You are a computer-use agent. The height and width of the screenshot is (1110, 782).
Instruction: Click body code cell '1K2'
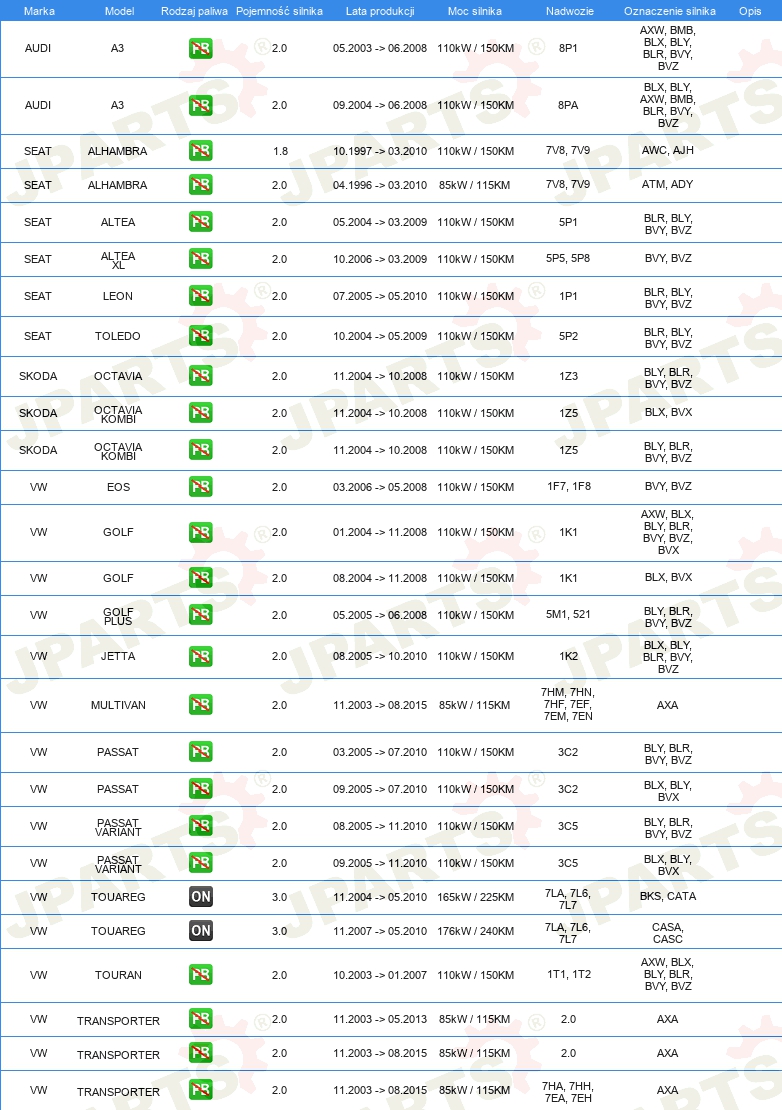(x=568, y=656)
